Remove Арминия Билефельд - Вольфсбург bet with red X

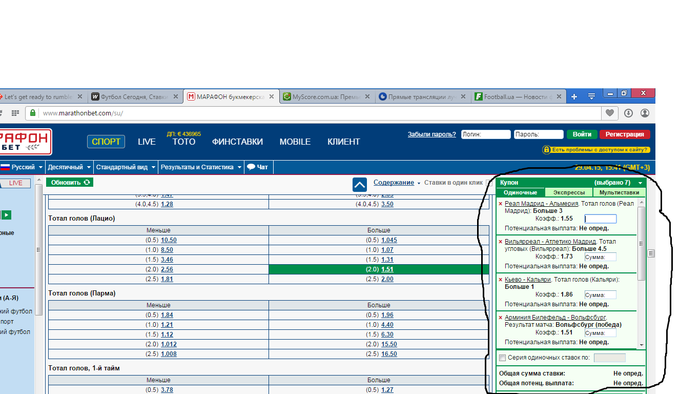[500, 317]
